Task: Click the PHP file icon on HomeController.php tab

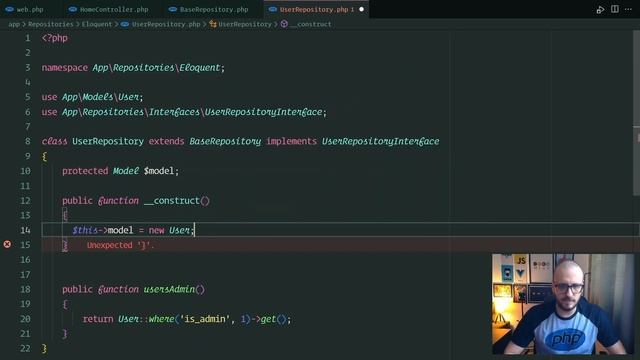Action: tap(73, 9)
